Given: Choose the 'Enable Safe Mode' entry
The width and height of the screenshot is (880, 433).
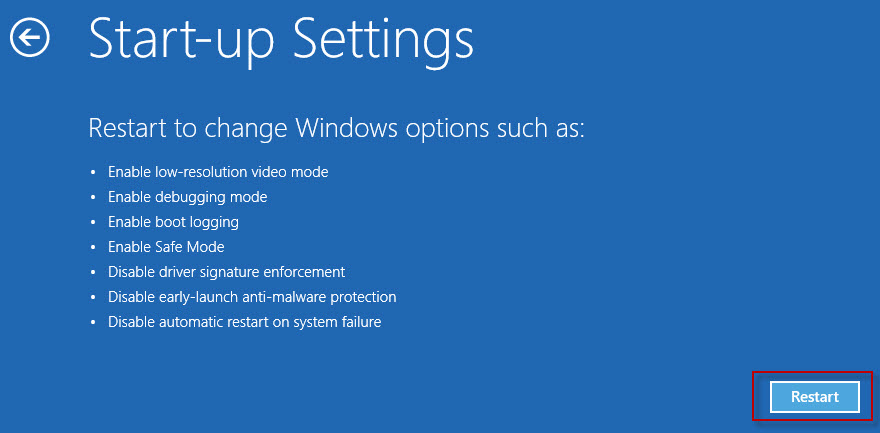Looking at the screenshot, I should (x=166, y=247).
